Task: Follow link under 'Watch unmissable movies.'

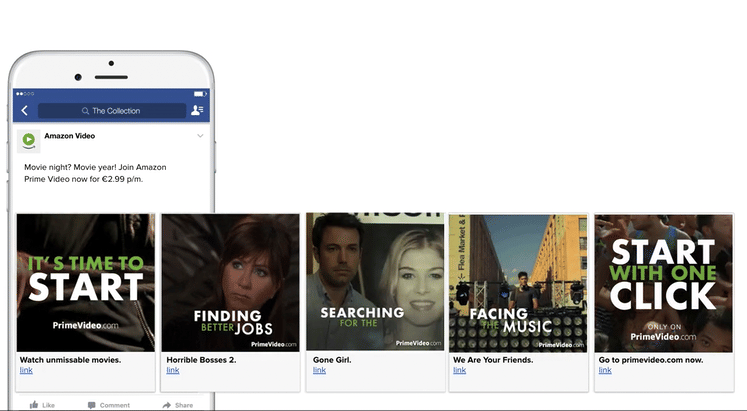Action: tap(26, 370)
